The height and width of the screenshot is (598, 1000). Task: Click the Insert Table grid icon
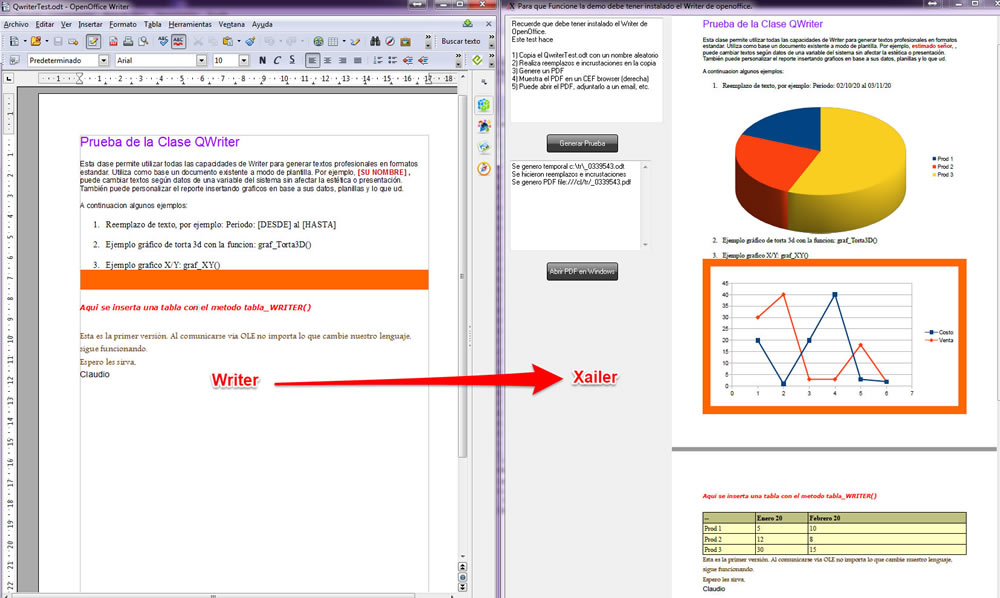[333, 41]
